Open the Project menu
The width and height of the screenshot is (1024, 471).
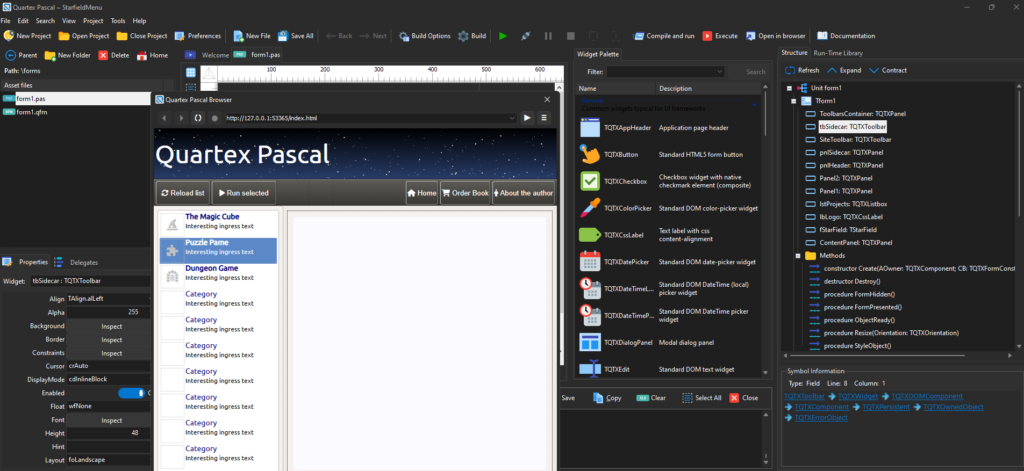[x=93, y=20]
